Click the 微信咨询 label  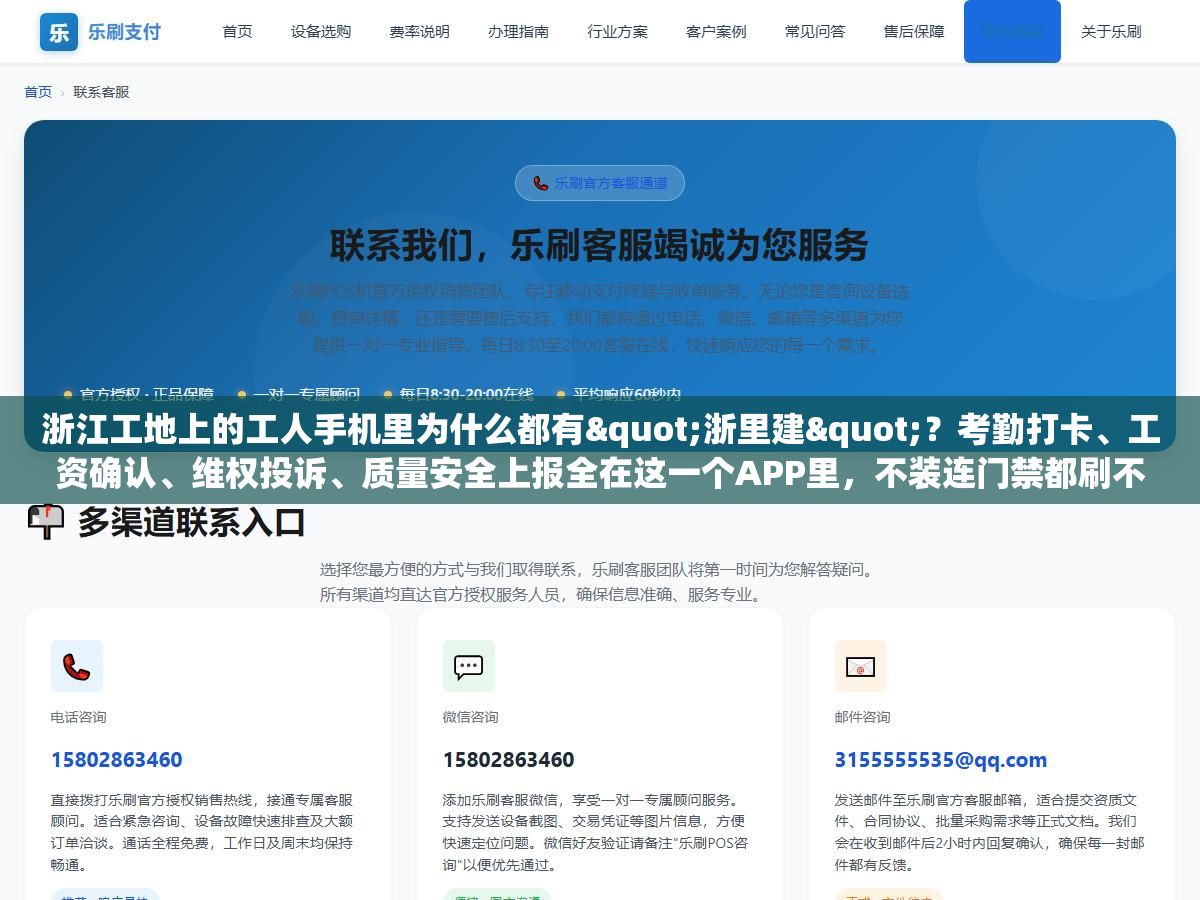[x=471, y=717]
